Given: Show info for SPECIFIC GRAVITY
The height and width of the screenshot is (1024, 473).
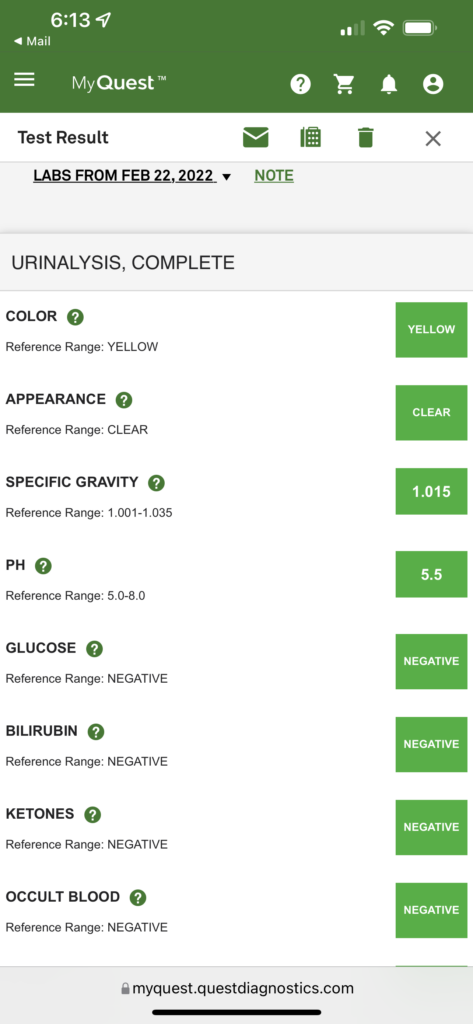Looking at the screenshot, I should [x=156, y=483].
